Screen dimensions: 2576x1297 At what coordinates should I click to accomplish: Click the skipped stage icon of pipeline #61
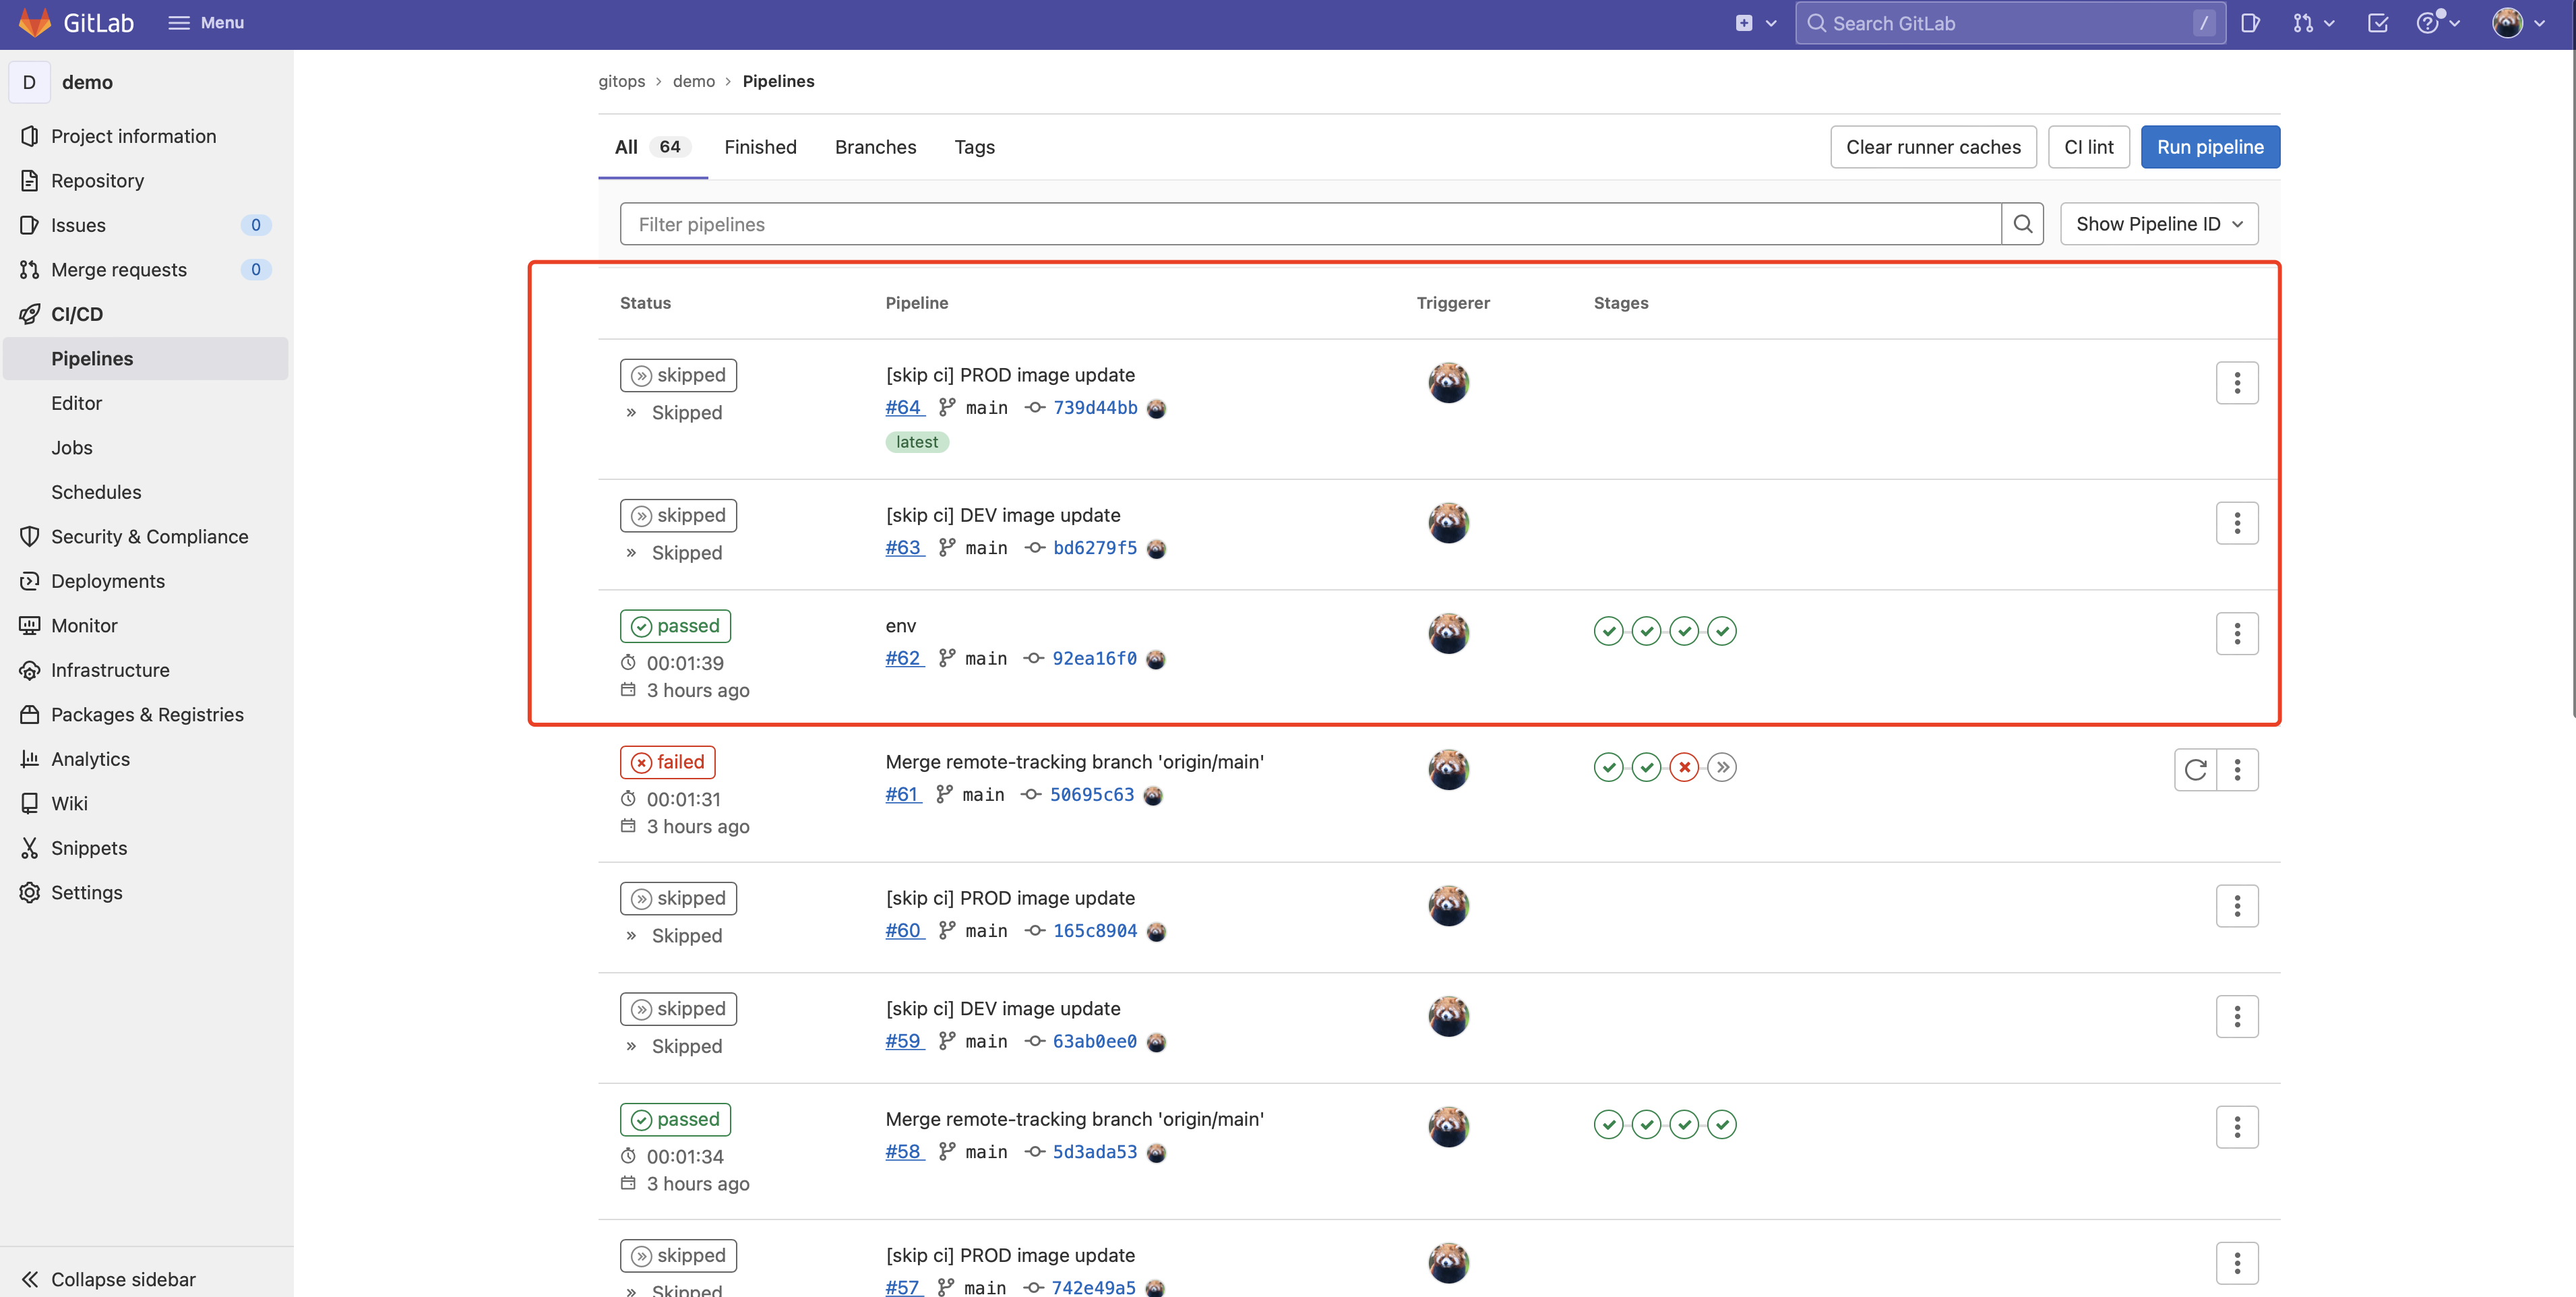coord(1721,767)
